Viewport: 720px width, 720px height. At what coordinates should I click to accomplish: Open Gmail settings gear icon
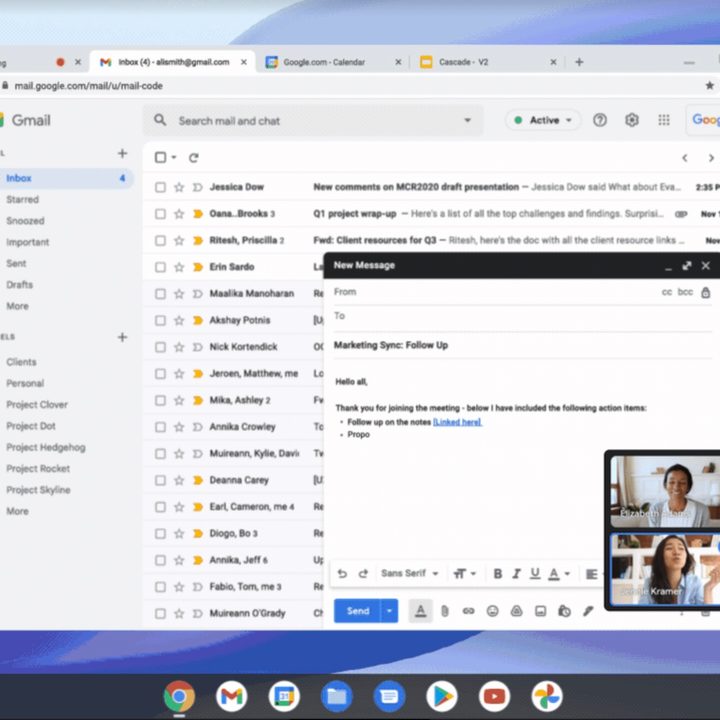(632, 120)
